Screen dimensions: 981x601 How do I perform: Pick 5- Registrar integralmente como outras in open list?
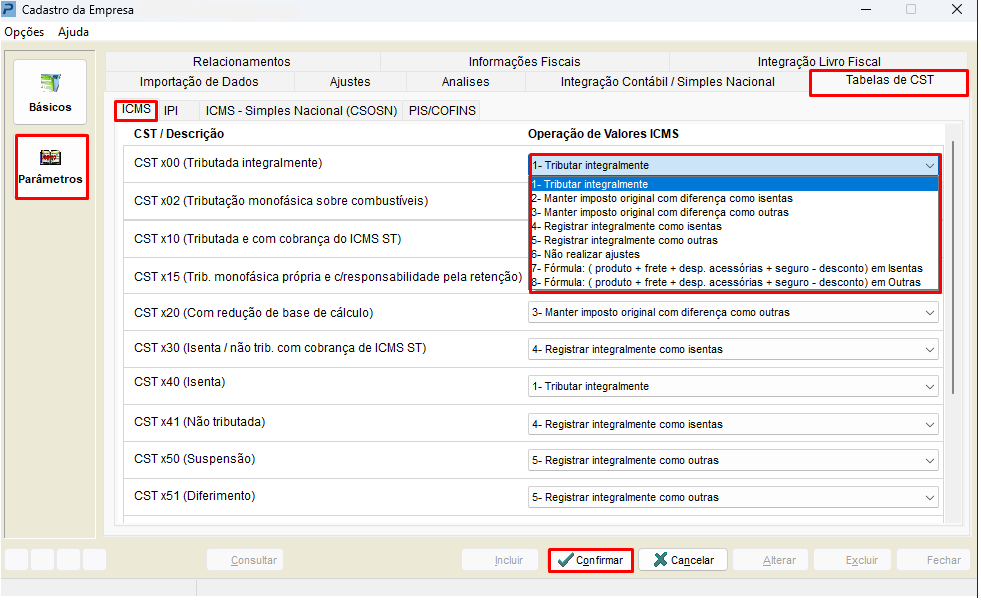734,240
